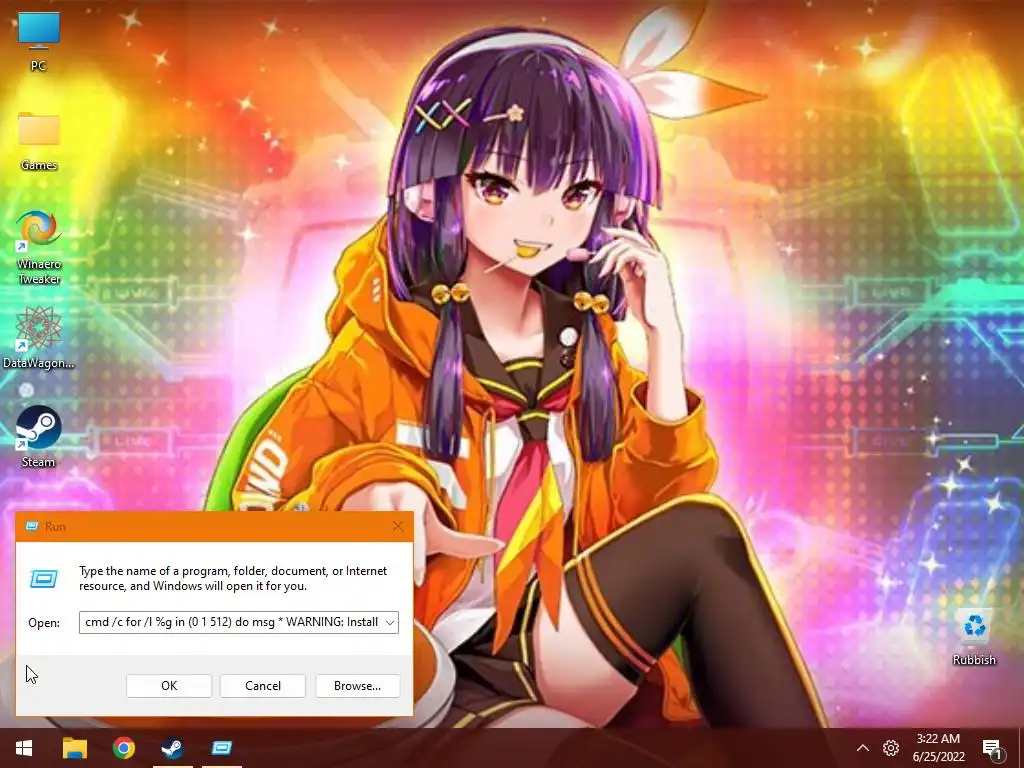1024x768 pixels.
Task: Click the Run program icon inside dialog
Action: tap(44, 578)
